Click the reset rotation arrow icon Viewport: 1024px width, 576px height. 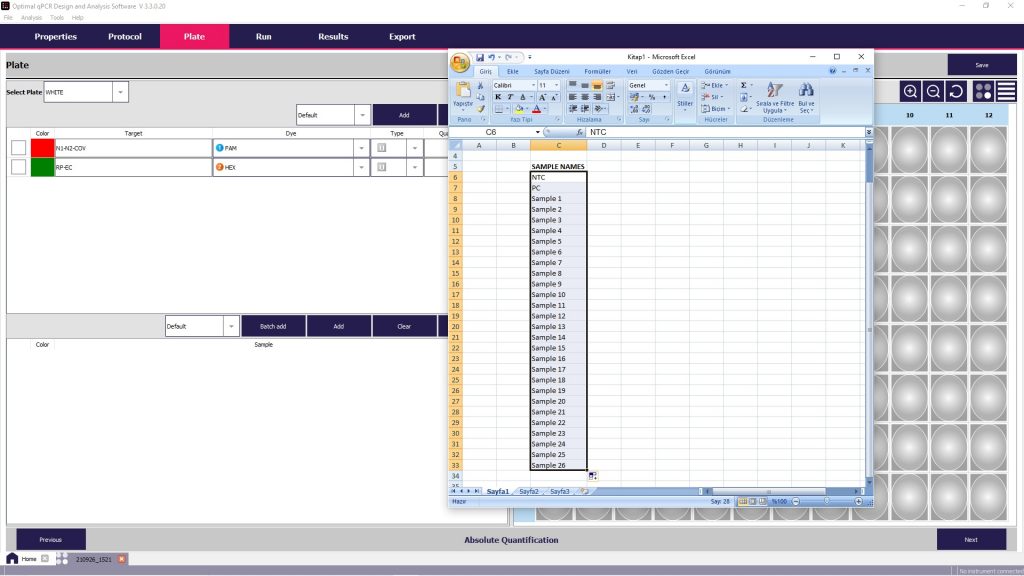(x=956, y=91)
